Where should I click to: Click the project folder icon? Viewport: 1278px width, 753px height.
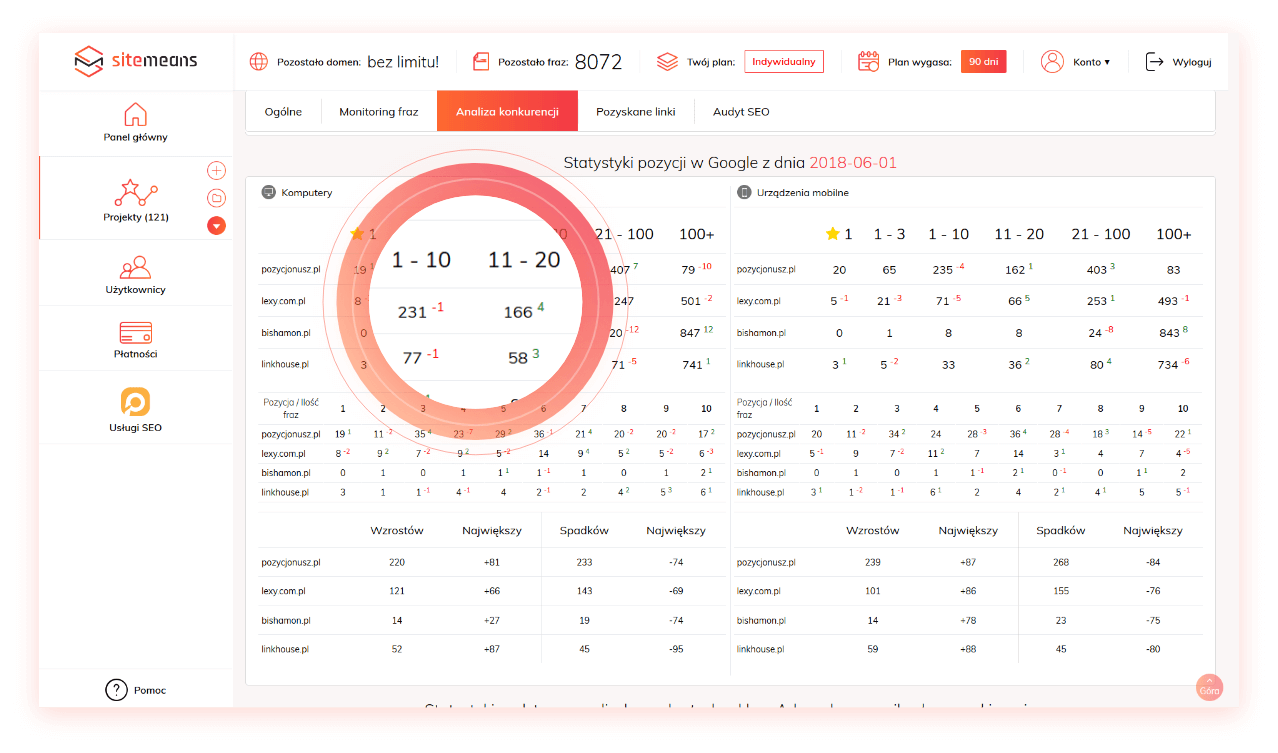216,198
